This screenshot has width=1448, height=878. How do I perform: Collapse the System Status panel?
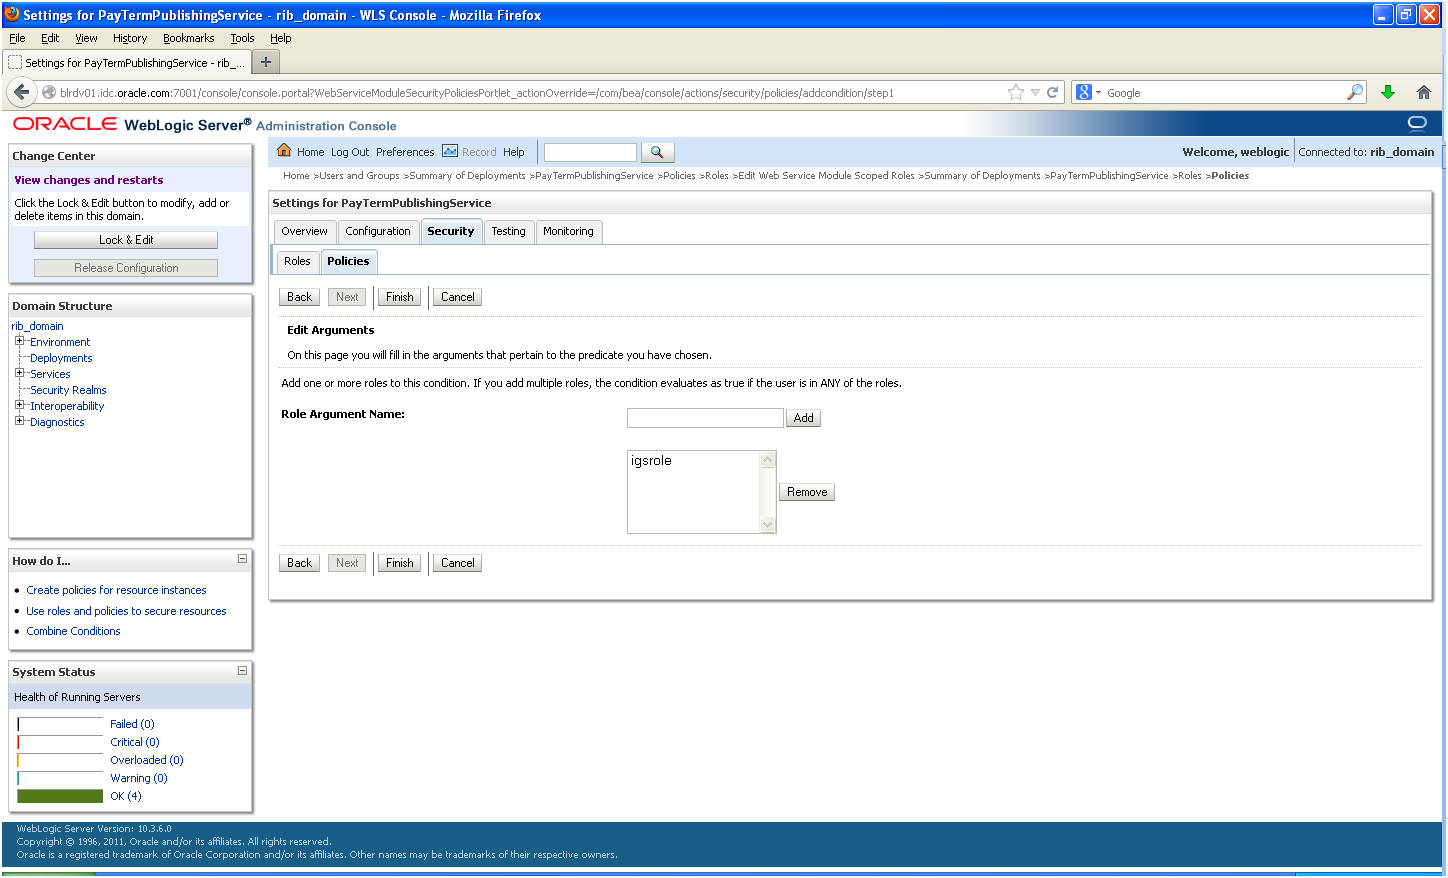pyautogui.click(x=242, y=670)
